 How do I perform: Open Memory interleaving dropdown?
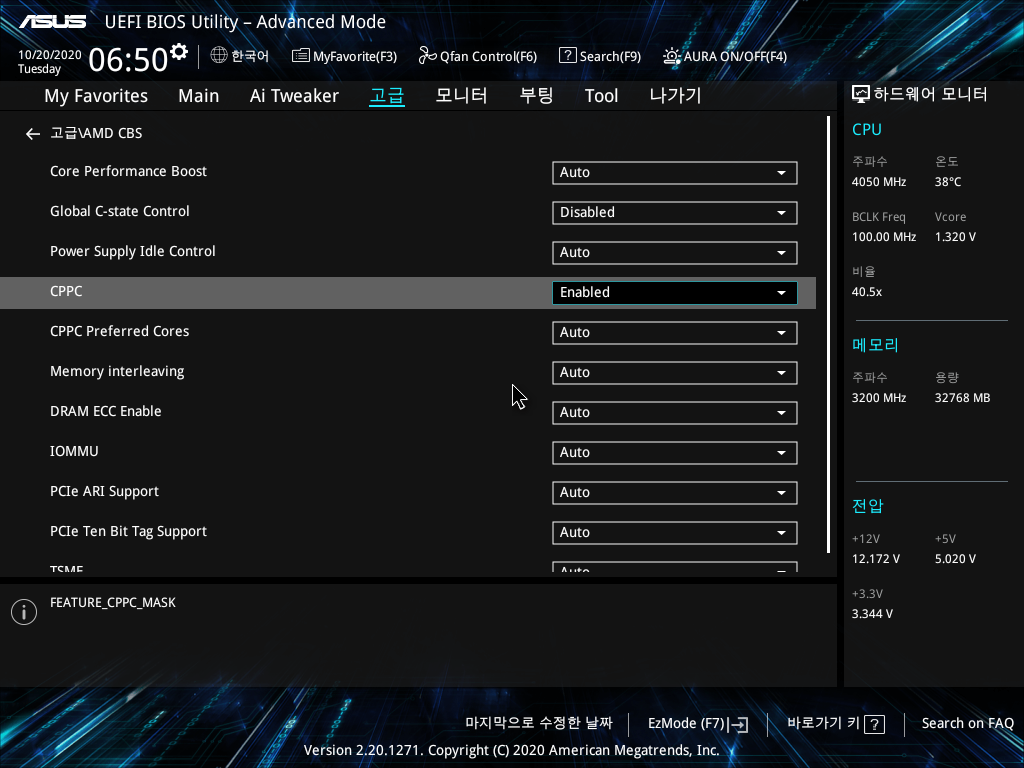(675, 373)
